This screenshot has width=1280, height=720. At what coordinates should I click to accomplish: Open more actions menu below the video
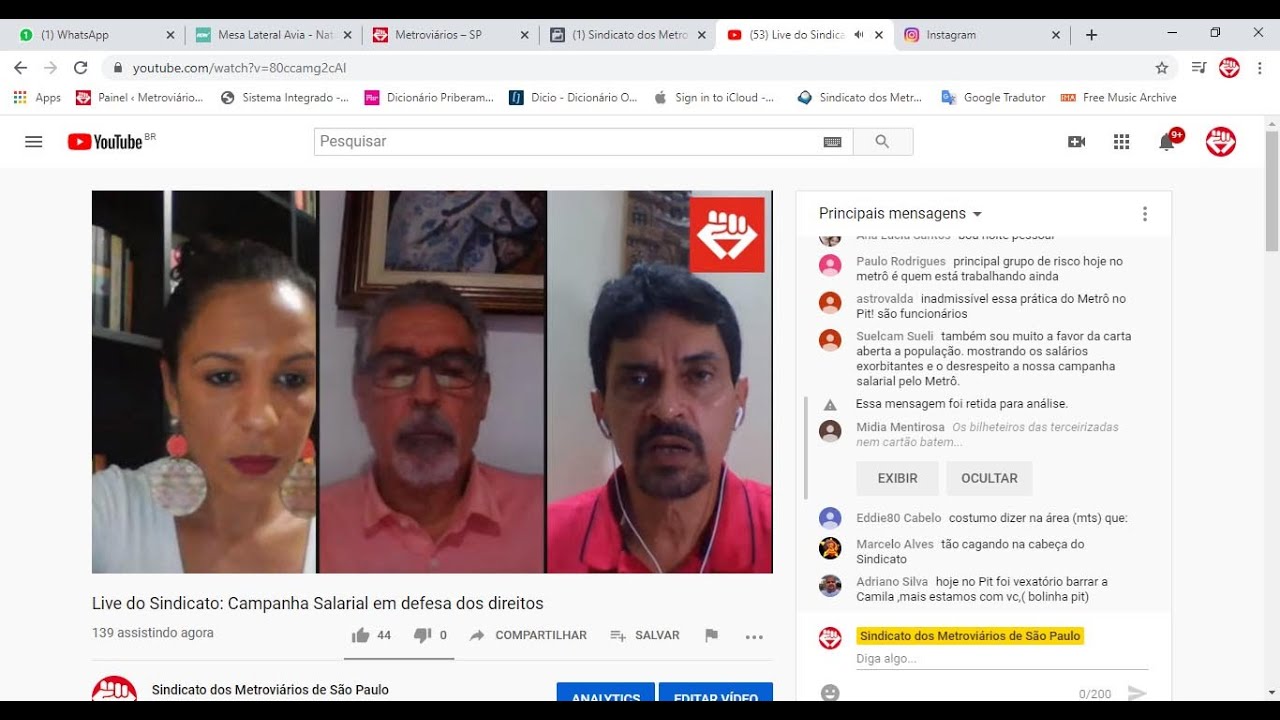coord(754,636)
